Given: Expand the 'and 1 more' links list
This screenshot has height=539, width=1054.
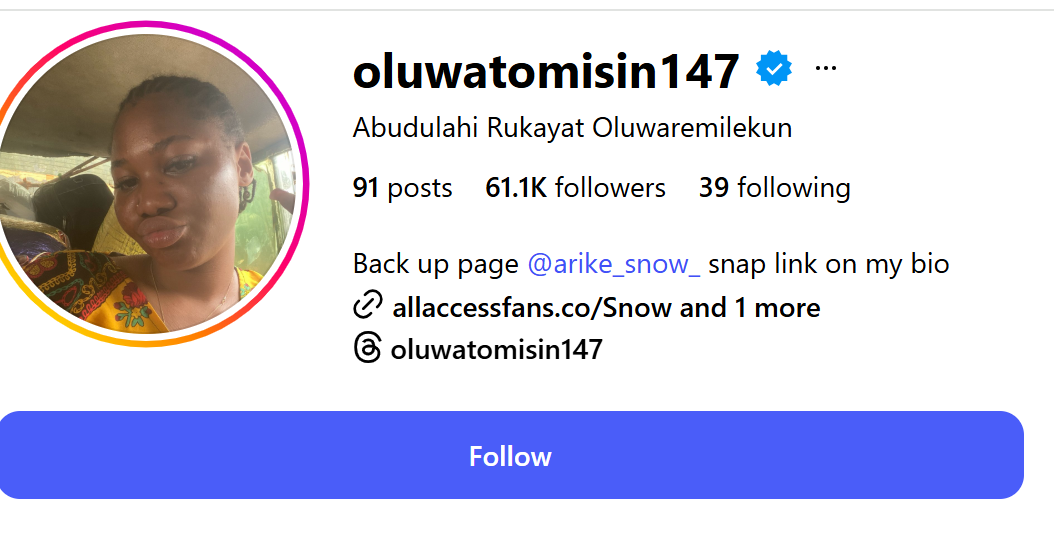Looking at the screenshot, I should point(749,308).
